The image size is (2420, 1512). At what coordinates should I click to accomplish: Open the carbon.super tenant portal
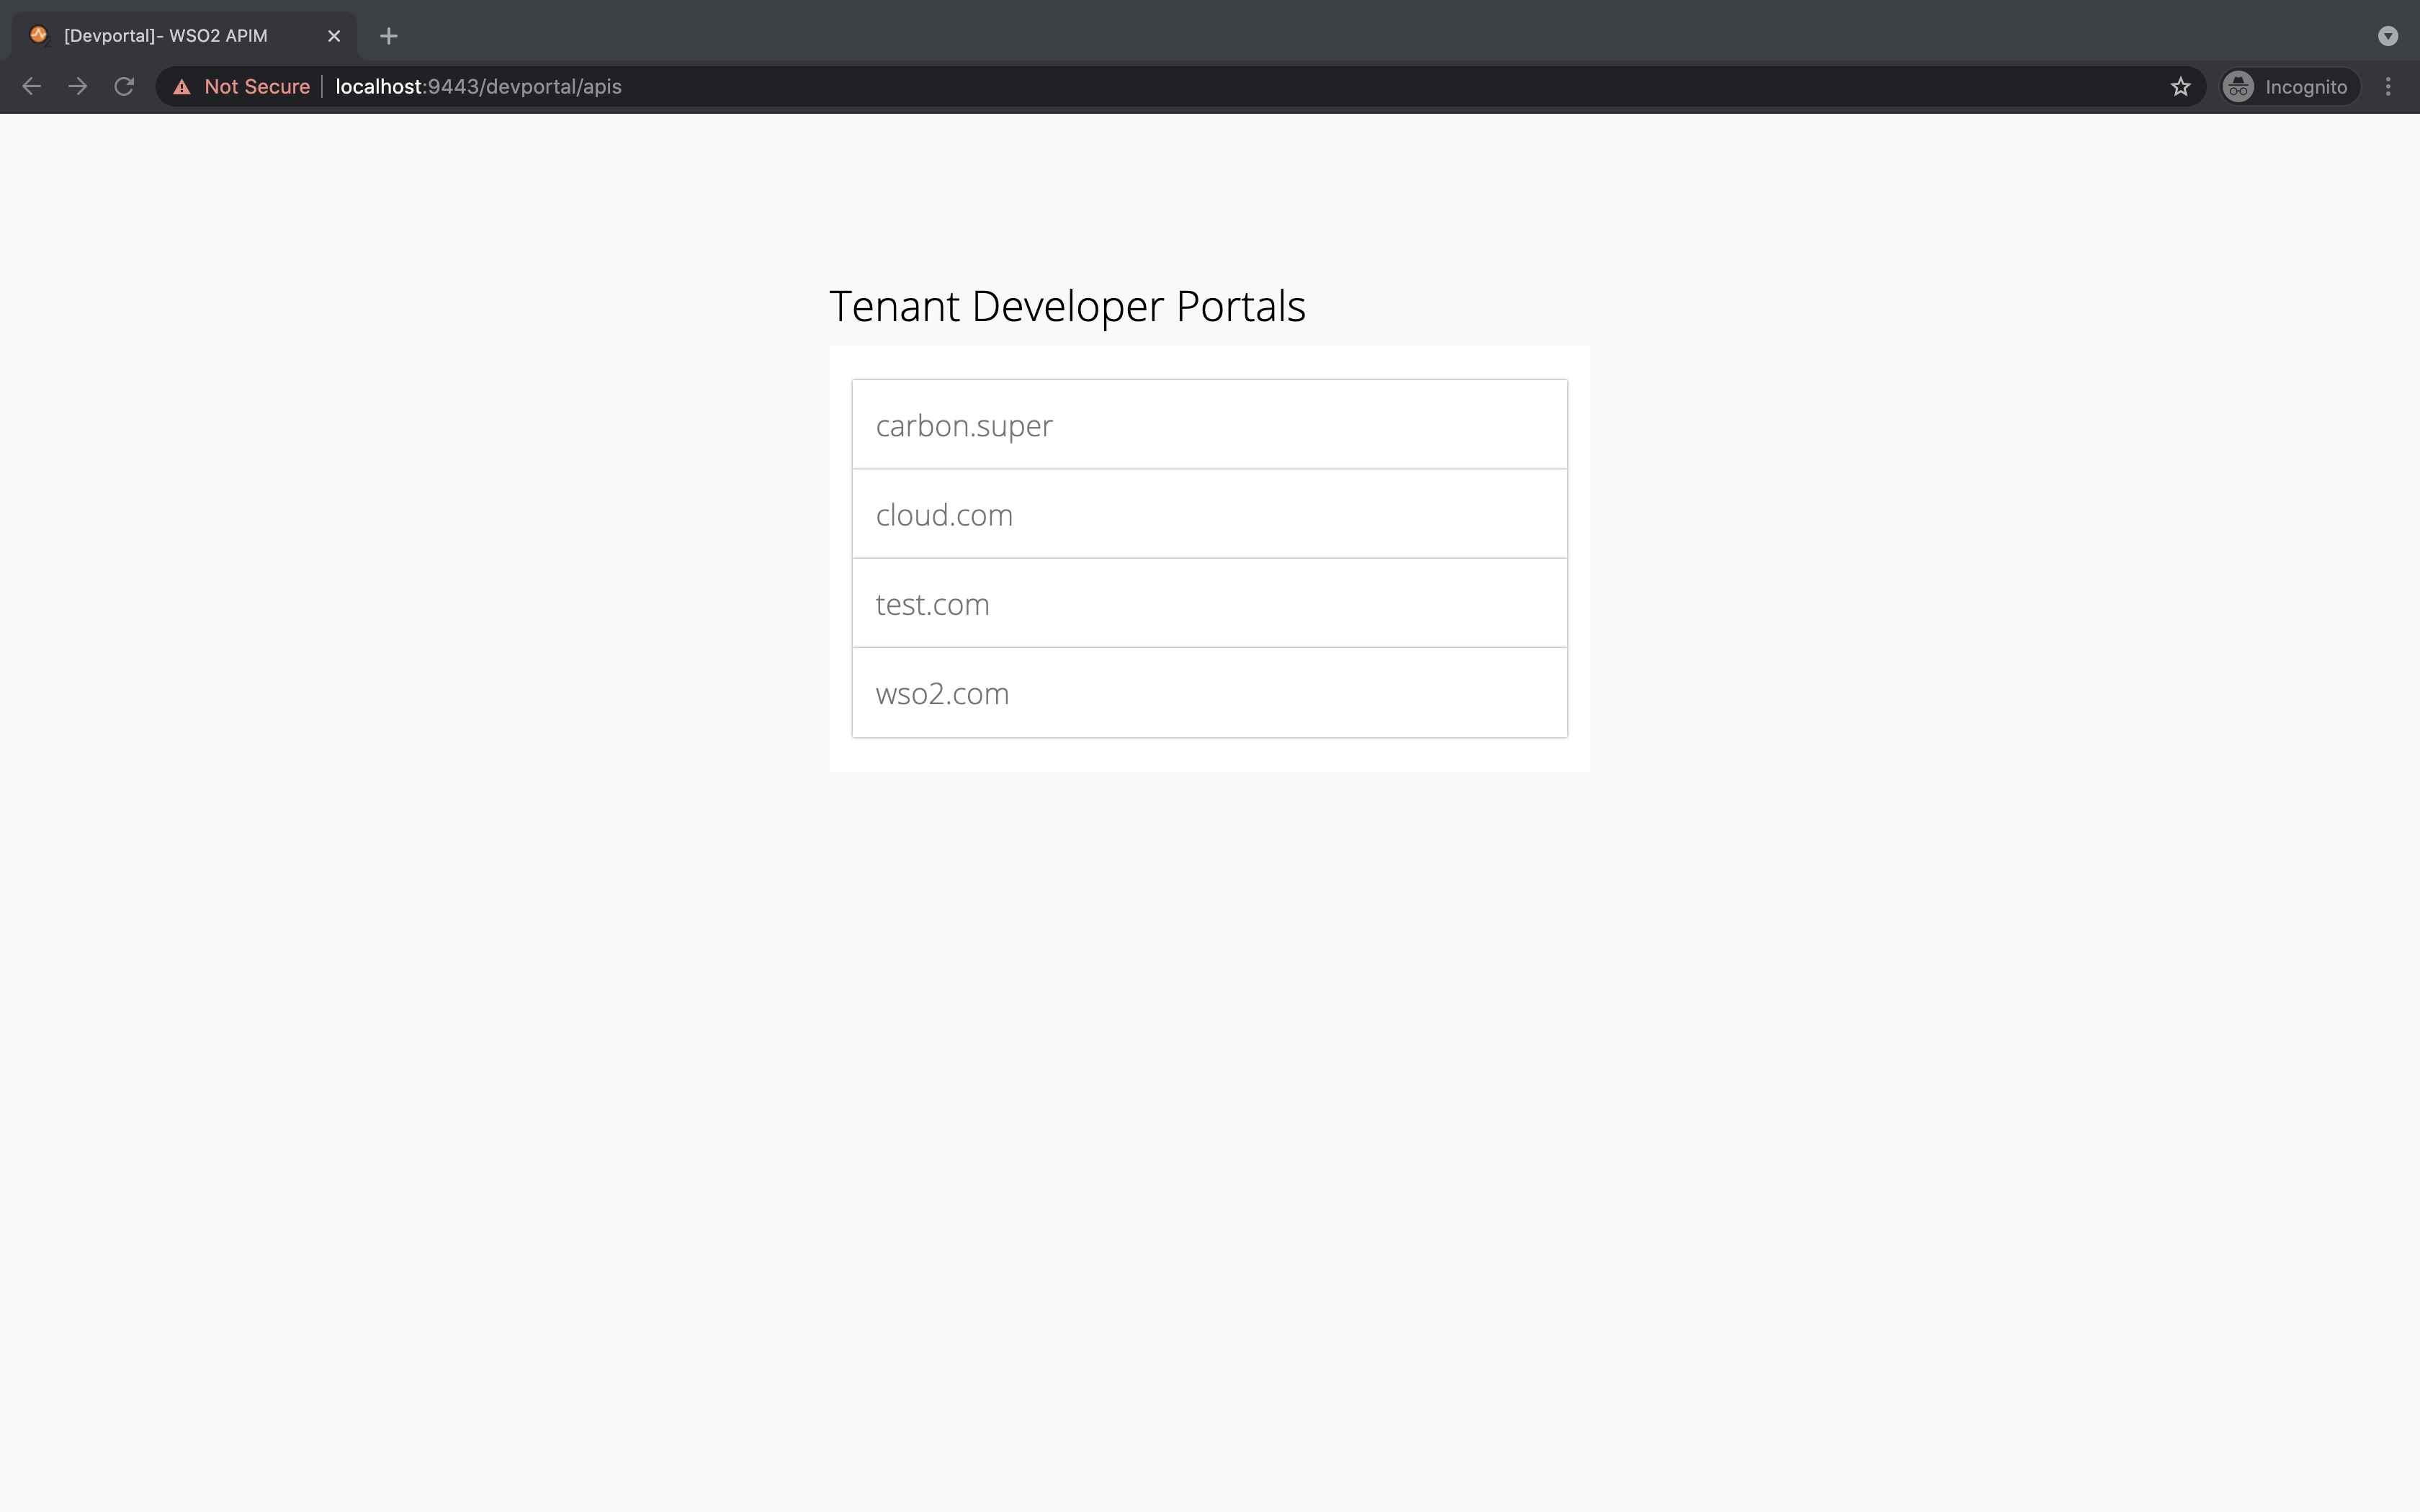(x=1208, y=425)
